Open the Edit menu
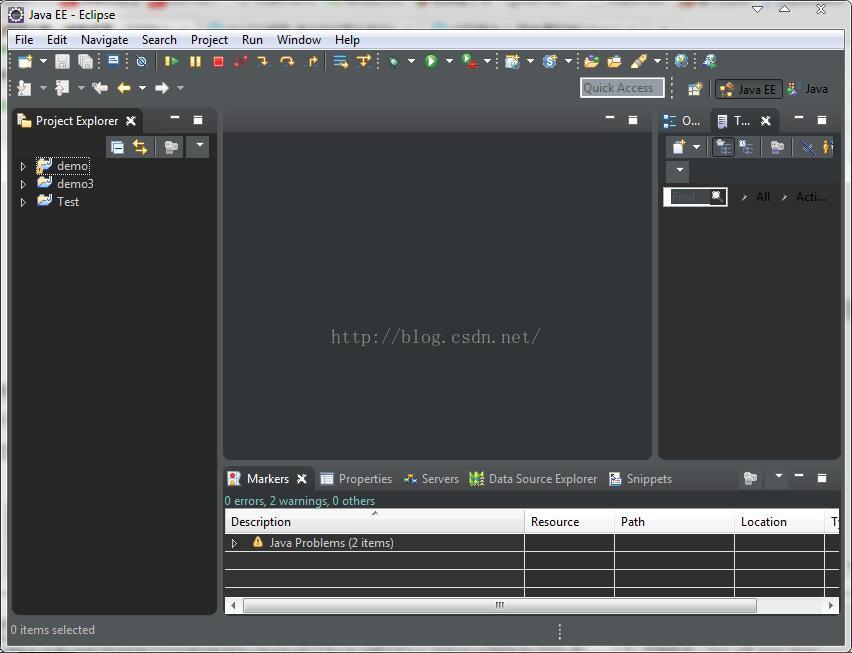This screenshot has height=653, width=852. pos(57,40)
